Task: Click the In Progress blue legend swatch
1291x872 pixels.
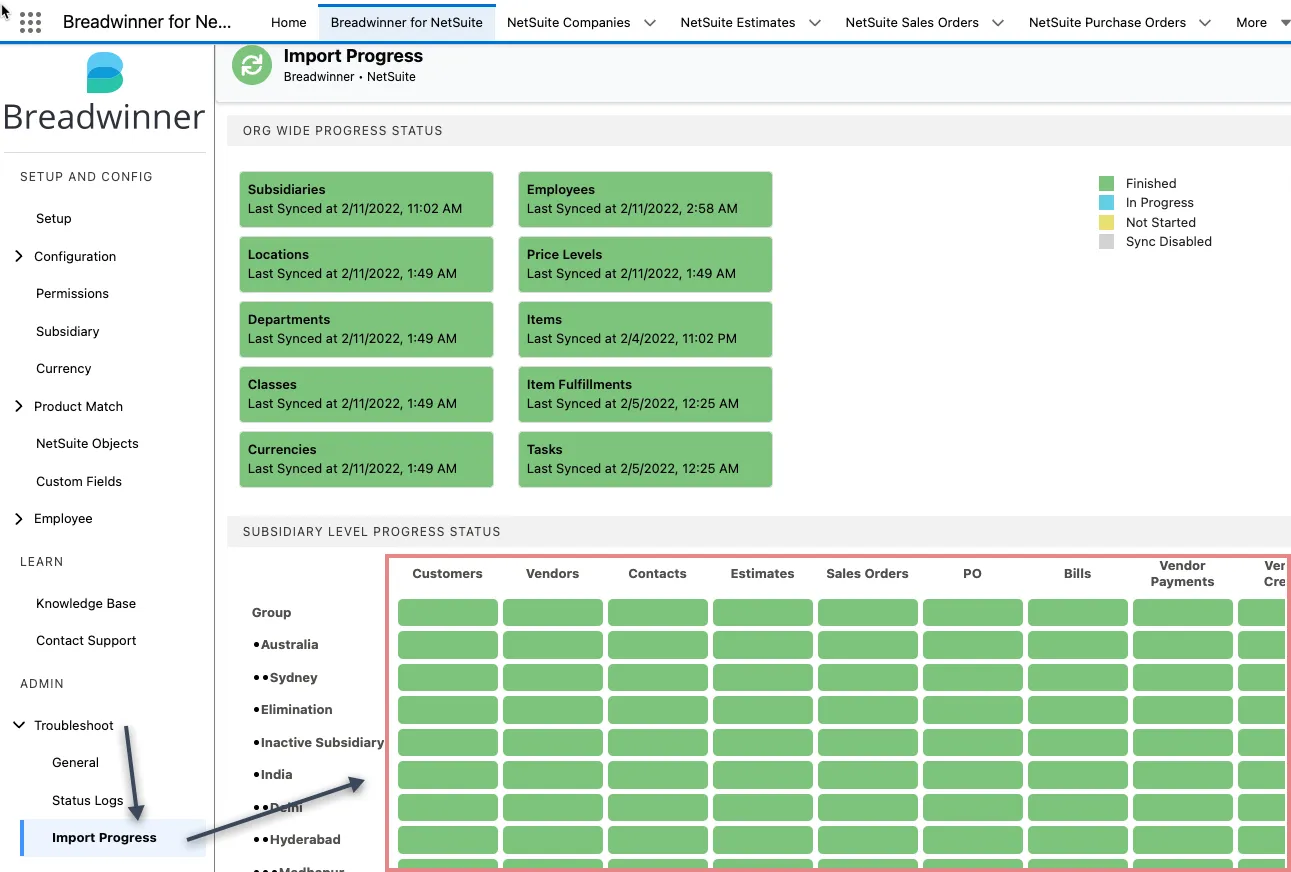Action: [1106, 202]
